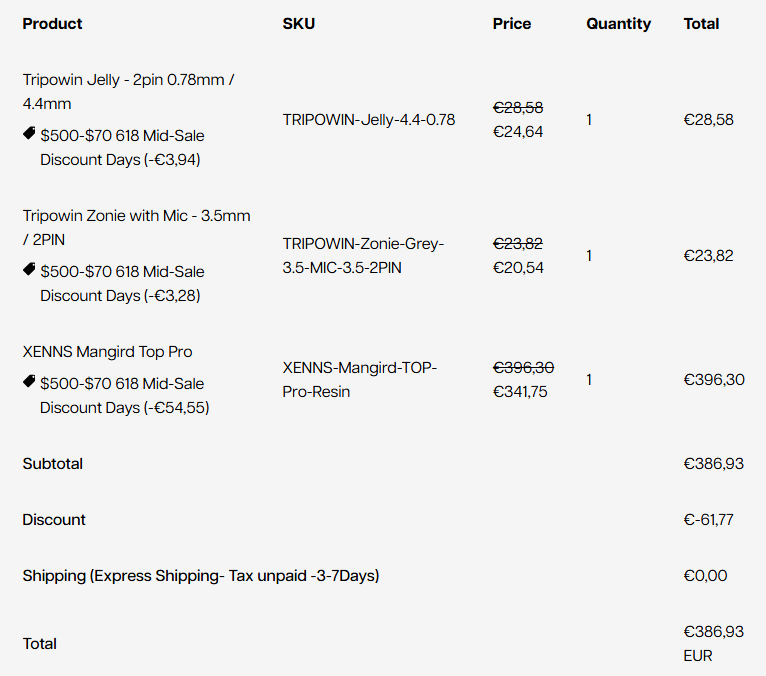Select the XENNS-Mangird-TOP-Pro-Resin SKU text
Image resolution: width=766 pixels, height=676 pixels.
(x=360, y=380)
